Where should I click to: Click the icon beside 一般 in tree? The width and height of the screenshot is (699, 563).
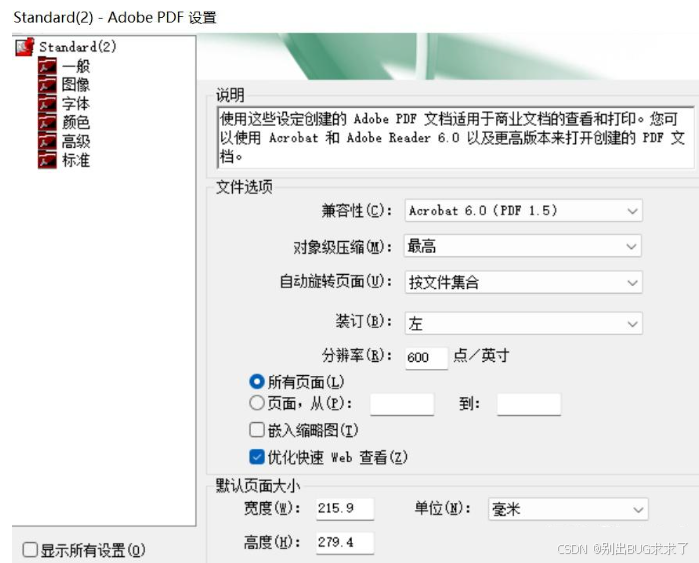click(47, 66)
